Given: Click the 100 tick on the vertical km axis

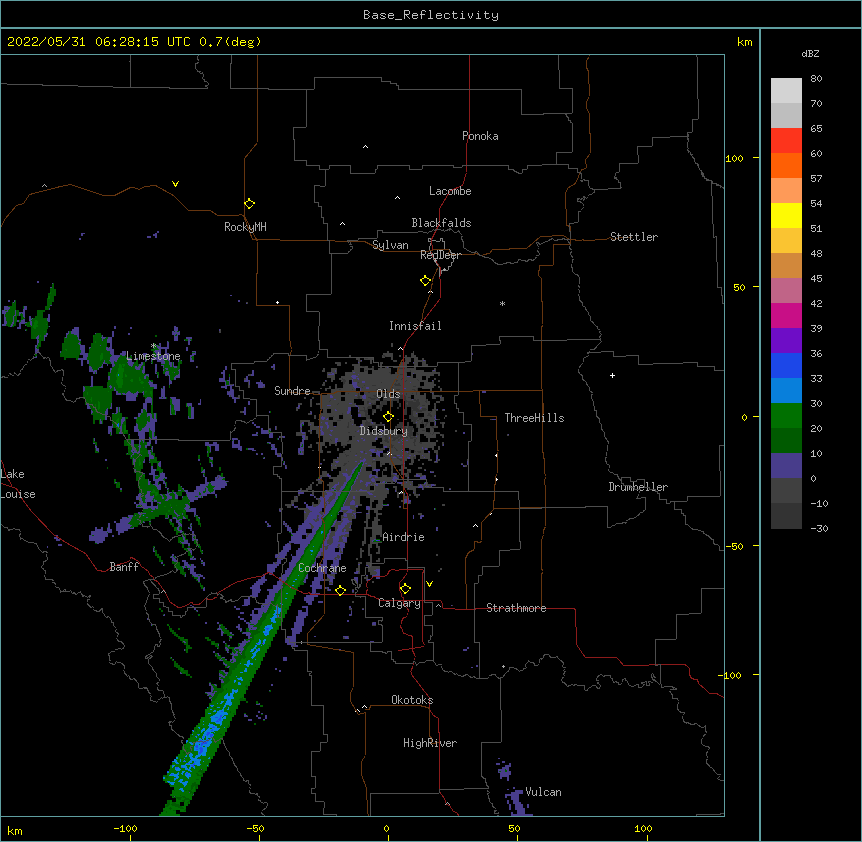Looking at the screenshot, I should [x=734, y=158].
